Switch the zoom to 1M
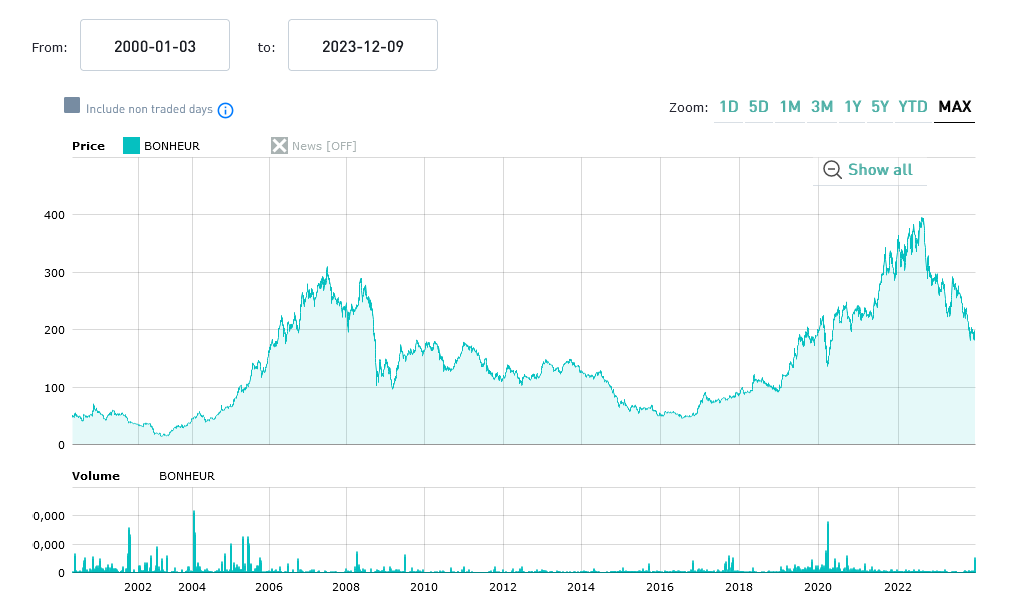Screen dimensions: 1021x614 pyautogui.click(x=790, y=107)
